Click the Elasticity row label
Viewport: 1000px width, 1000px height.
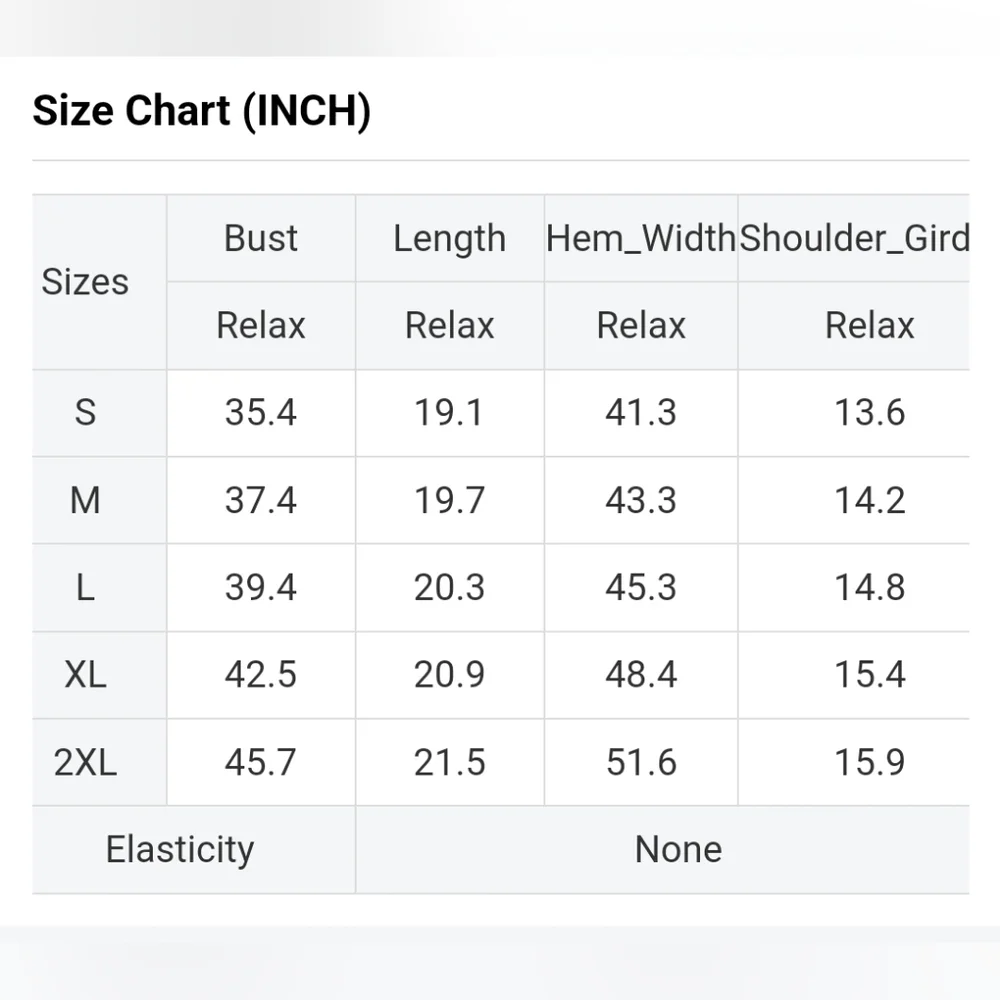(x=180, y=849)
